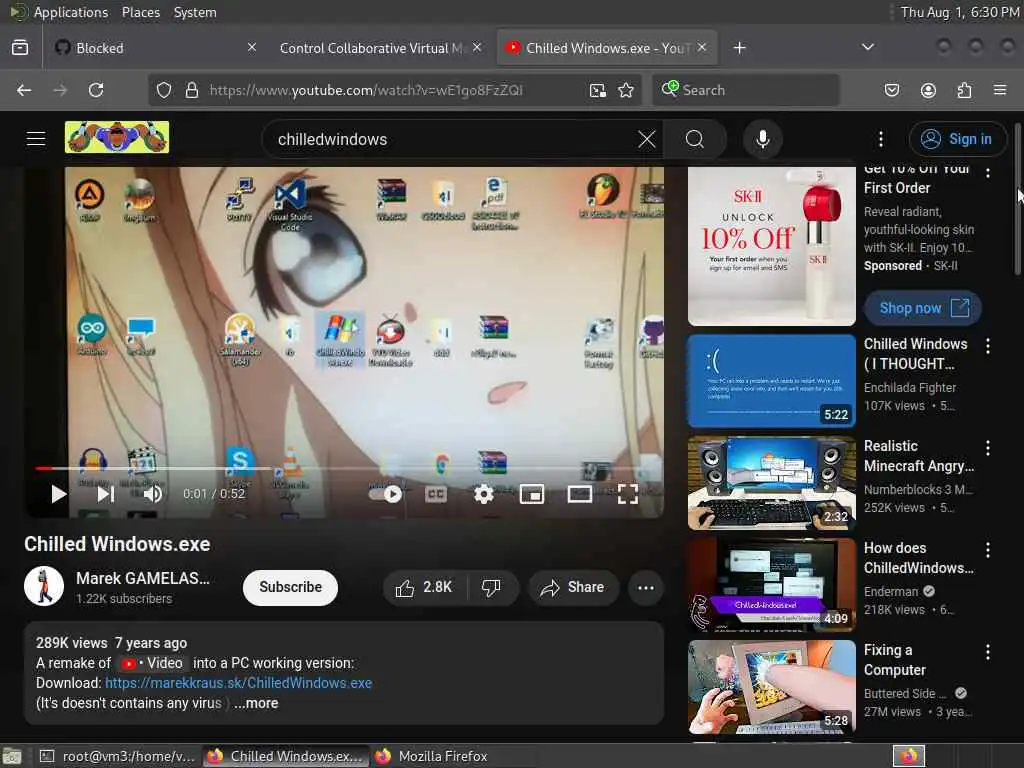Open the Extensions puzzle icon

(964, 90)
